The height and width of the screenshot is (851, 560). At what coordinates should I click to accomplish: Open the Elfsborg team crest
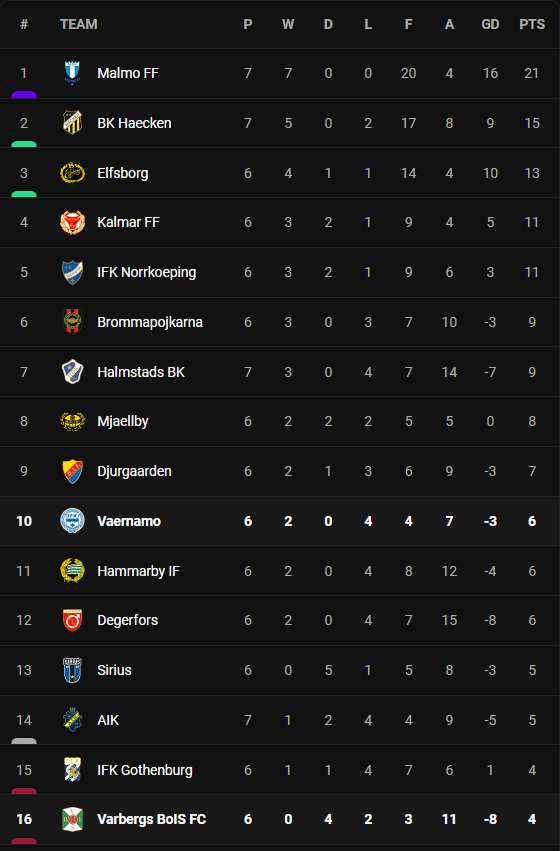coord(72,173)
